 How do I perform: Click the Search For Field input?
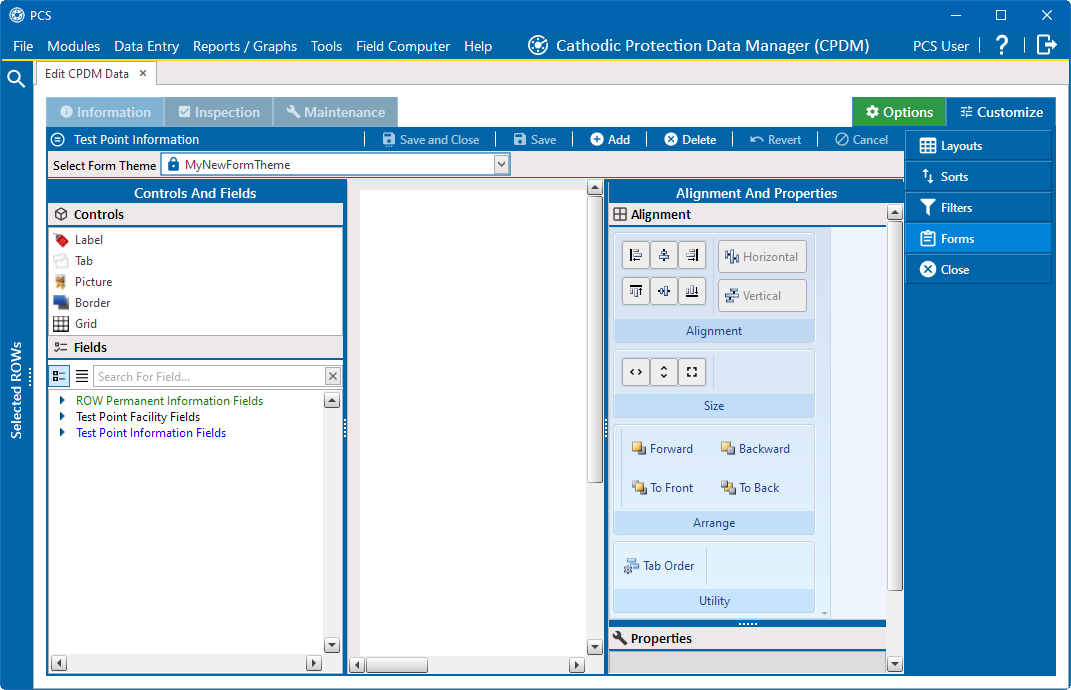click(x=208, y=377)
